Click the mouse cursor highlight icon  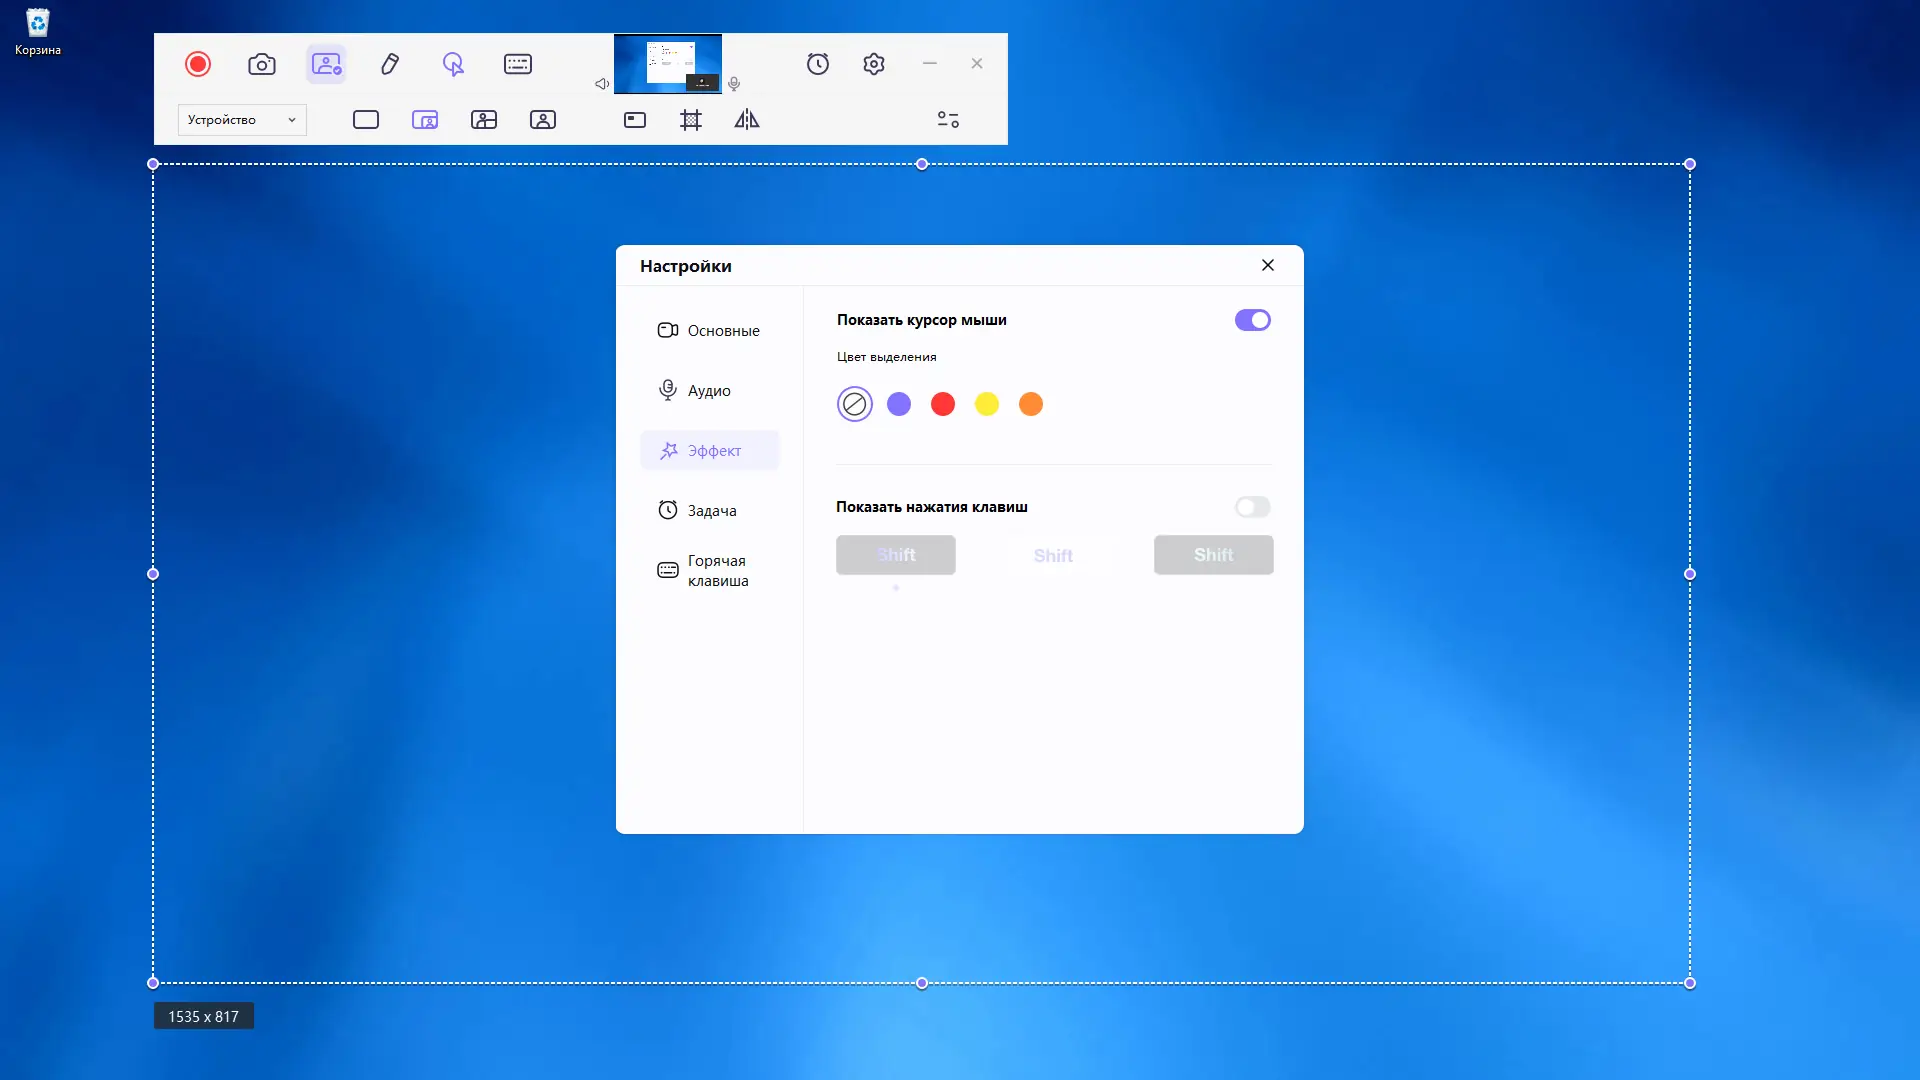pyautogui.click(x=453, y=64)
